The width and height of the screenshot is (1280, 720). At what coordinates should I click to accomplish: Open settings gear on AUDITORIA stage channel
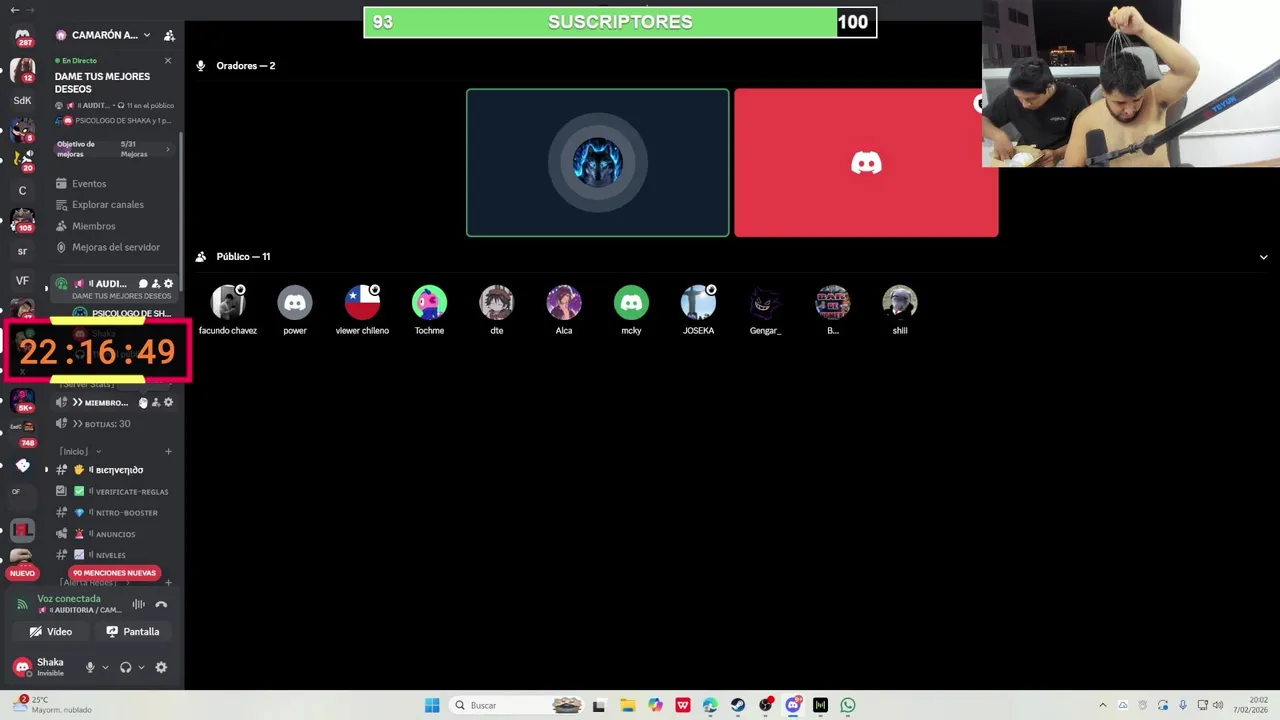pyautogui.click(x=168, y=284)
